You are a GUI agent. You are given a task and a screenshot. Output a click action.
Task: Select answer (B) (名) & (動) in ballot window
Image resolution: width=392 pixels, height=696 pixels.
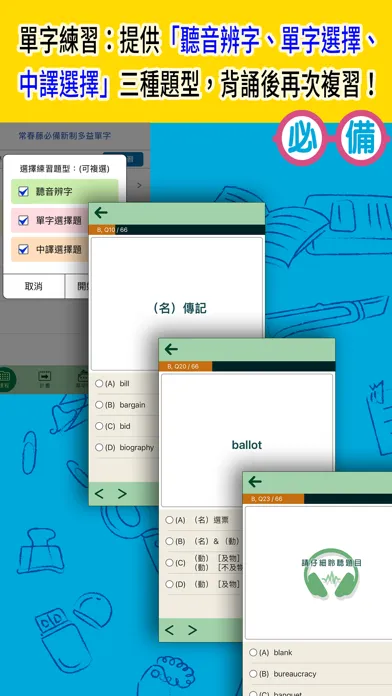click(x=169, y=541)
